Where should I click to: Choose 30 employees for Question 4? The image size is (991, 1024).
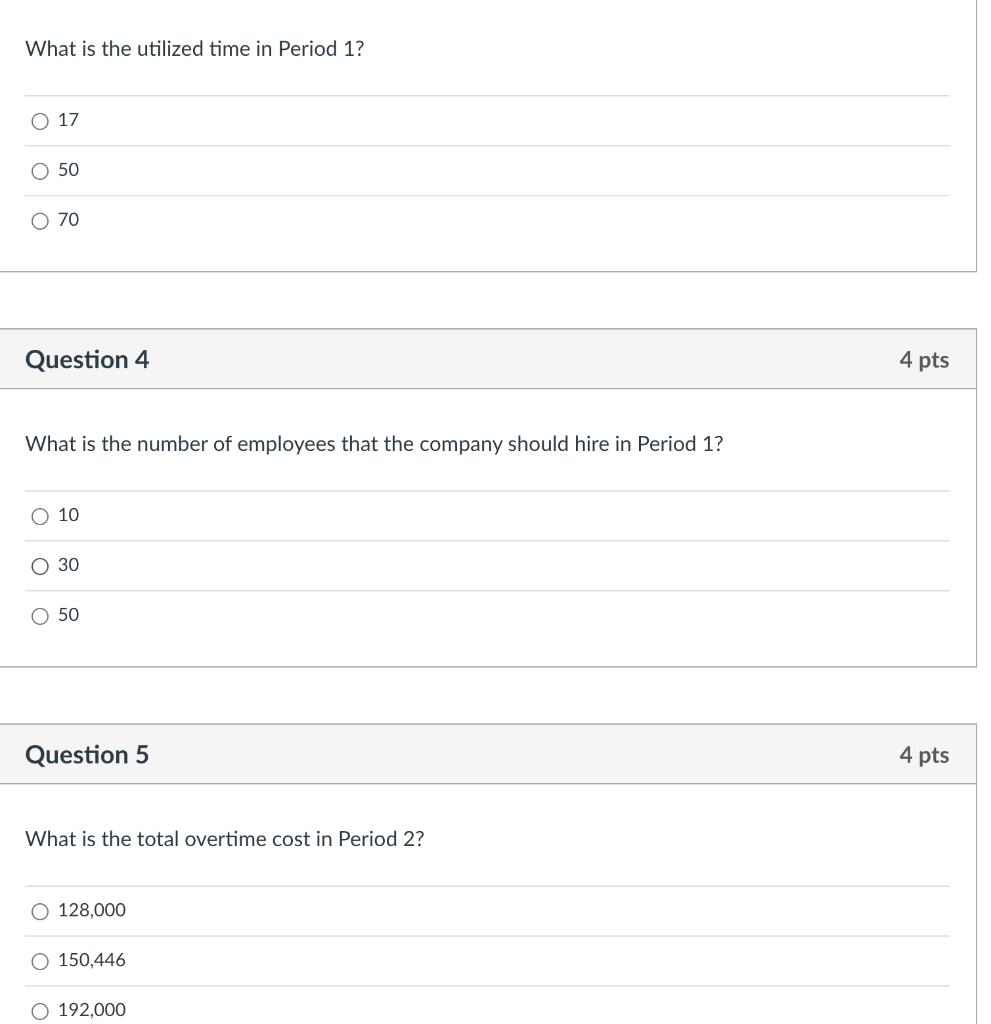coord(40,565)
